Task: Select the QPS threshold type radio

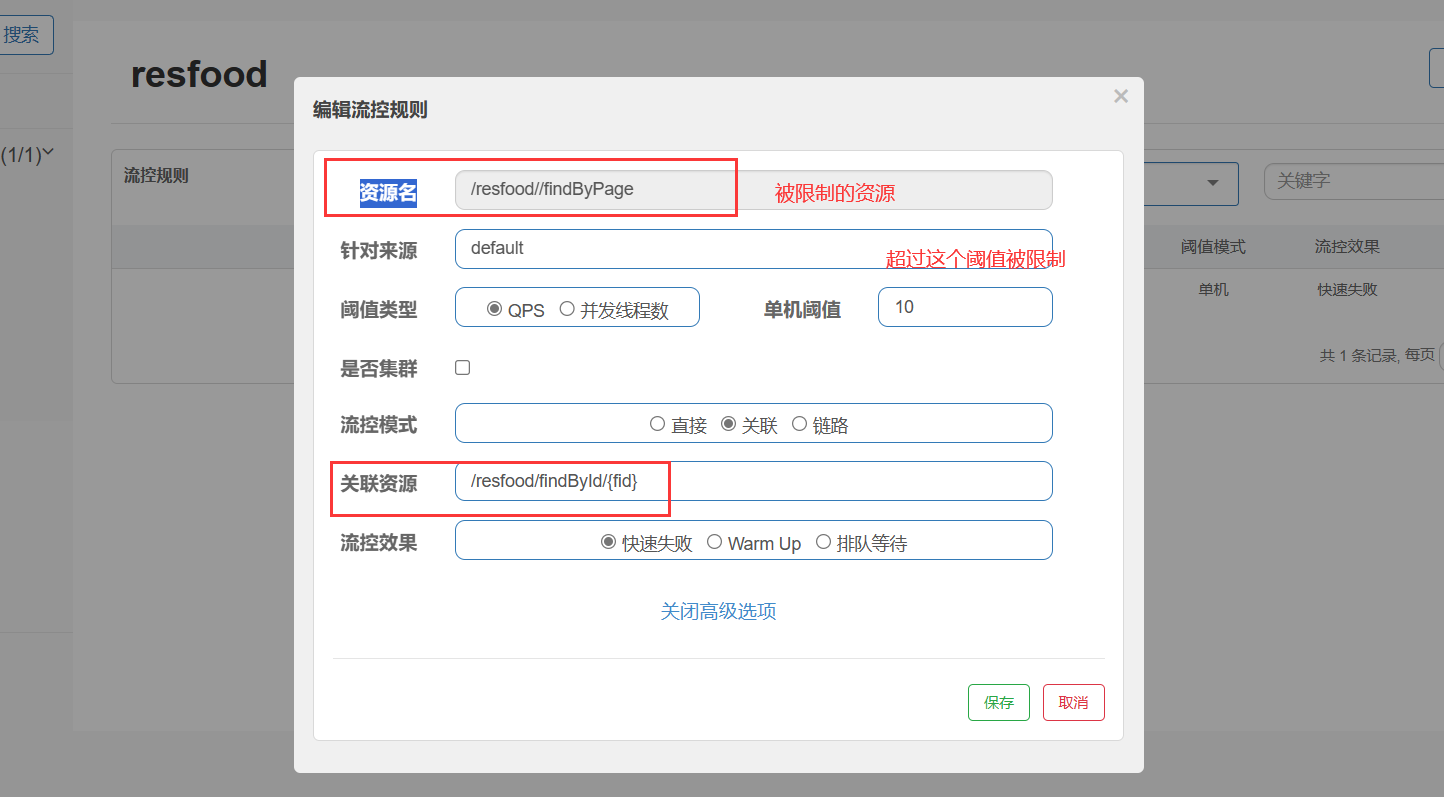Action: coord(494,309)
